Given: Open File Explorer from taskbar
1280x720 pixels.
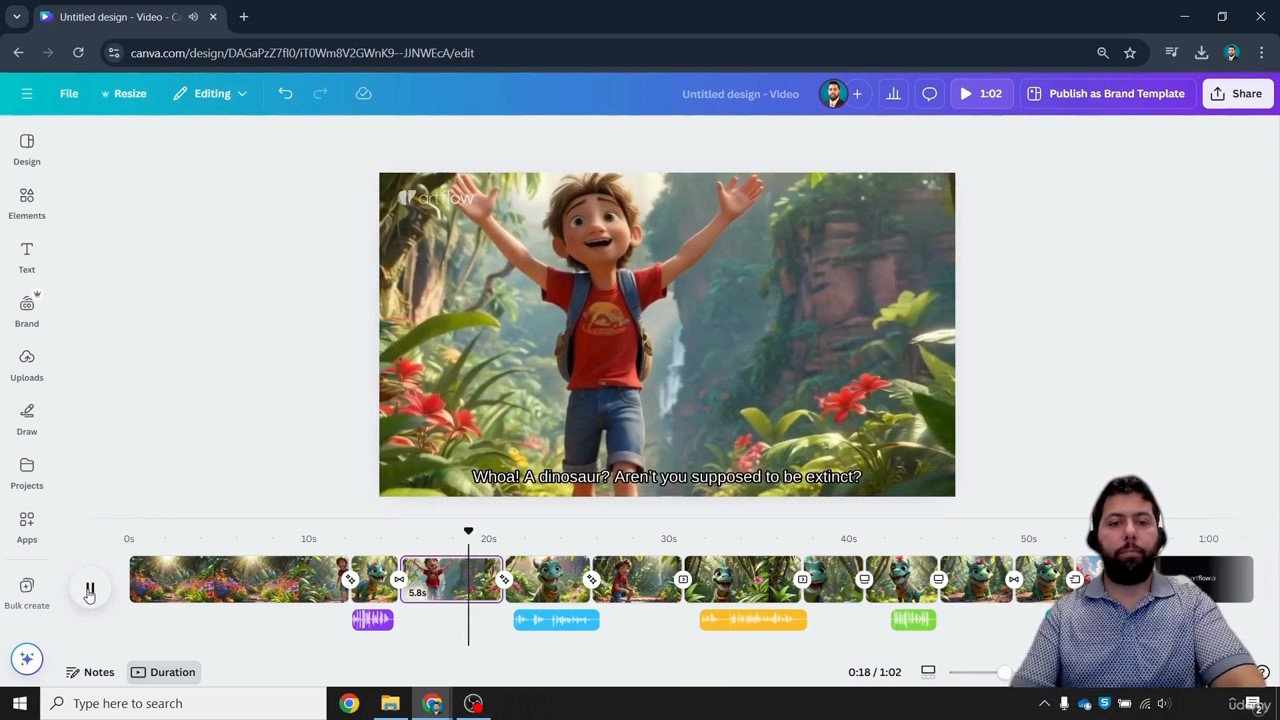Looking at the screenshot, I should pyautogui.click(x=390, y=703).
